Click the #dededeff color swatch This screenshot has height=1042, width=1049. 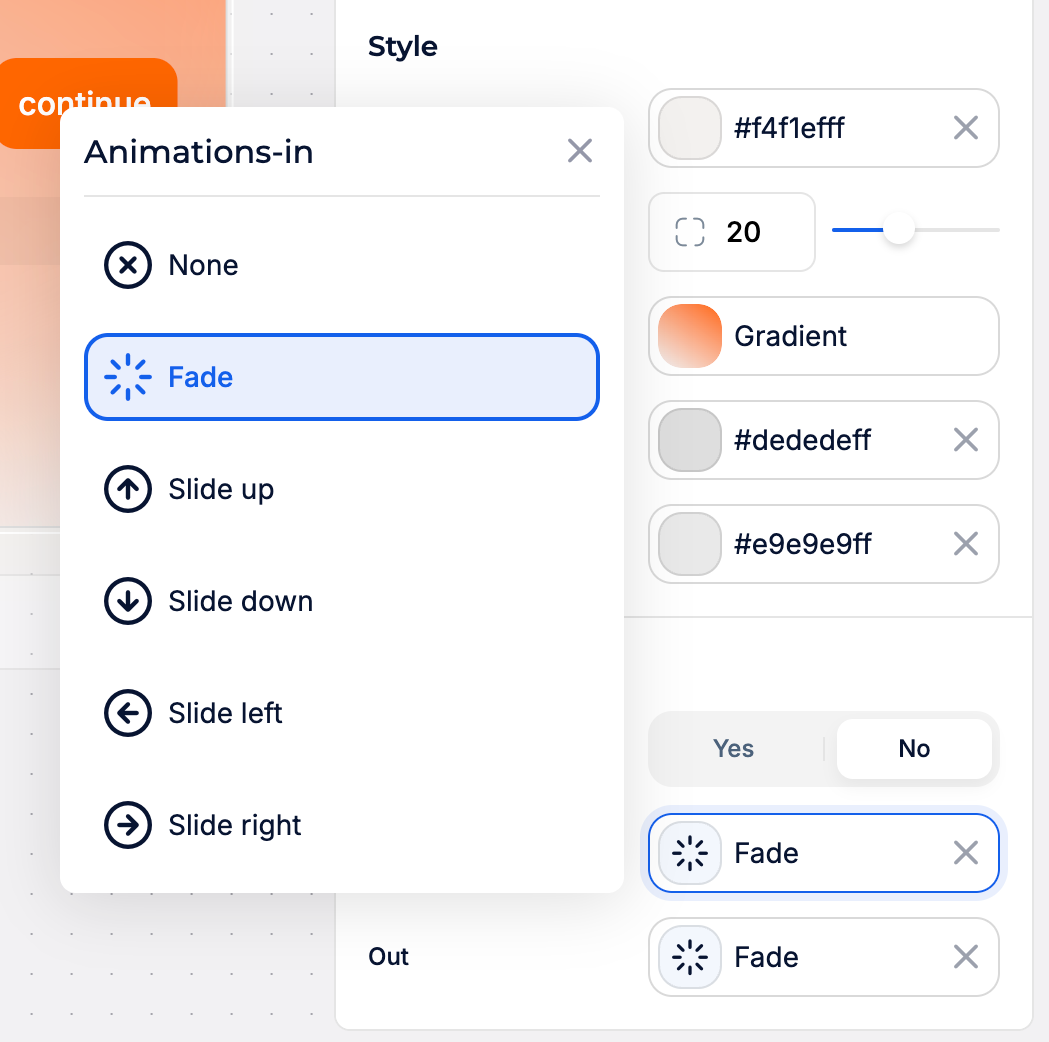click(x=688, y=440)
